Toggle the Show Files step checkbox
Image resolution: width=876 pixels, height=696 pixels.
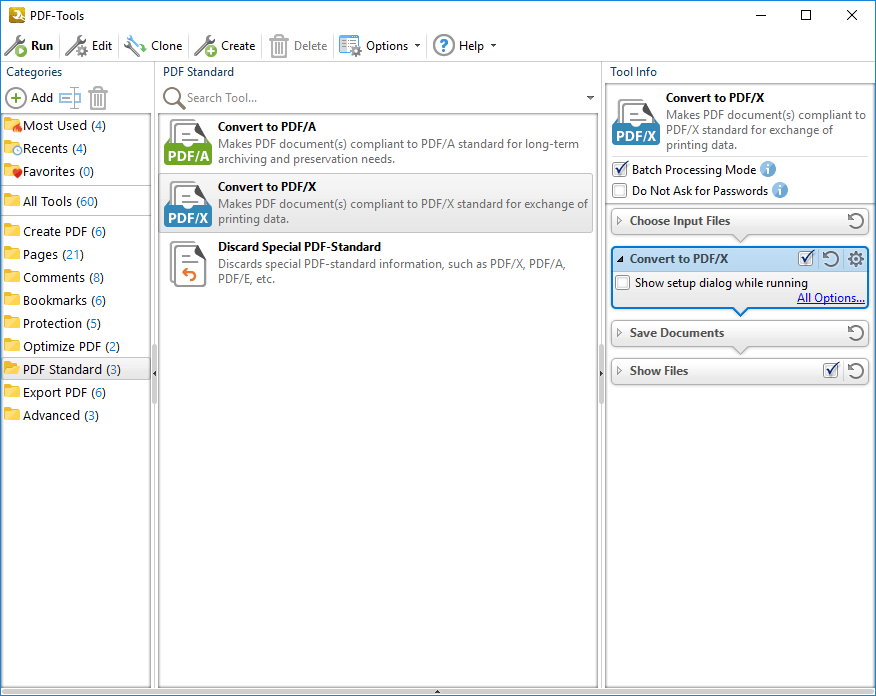point(831,370)
